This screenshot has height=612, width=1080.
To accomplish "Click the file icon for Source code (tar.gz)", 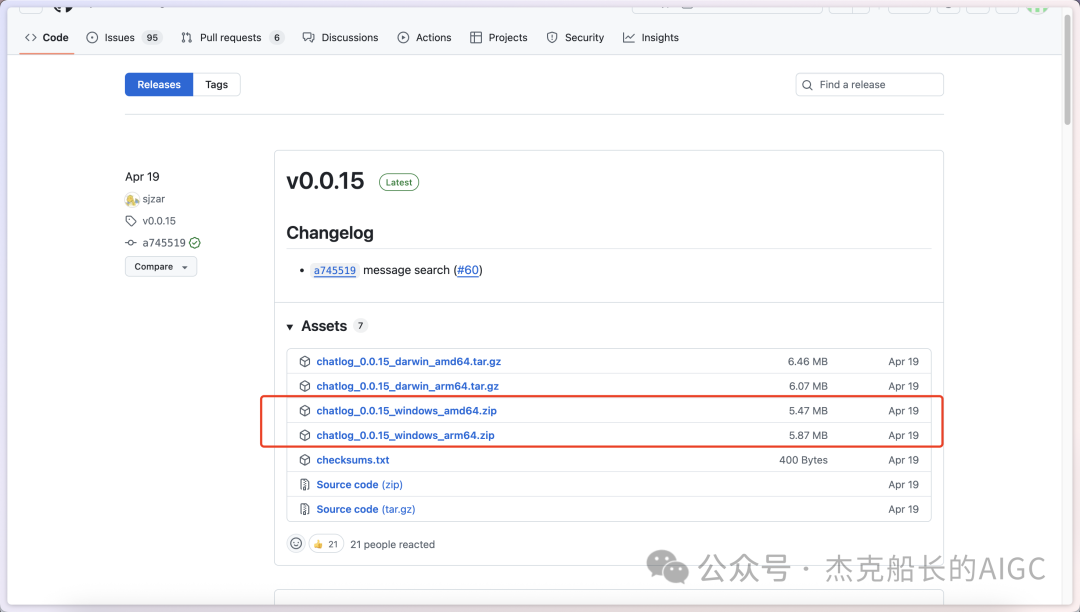I will [304, 509].
